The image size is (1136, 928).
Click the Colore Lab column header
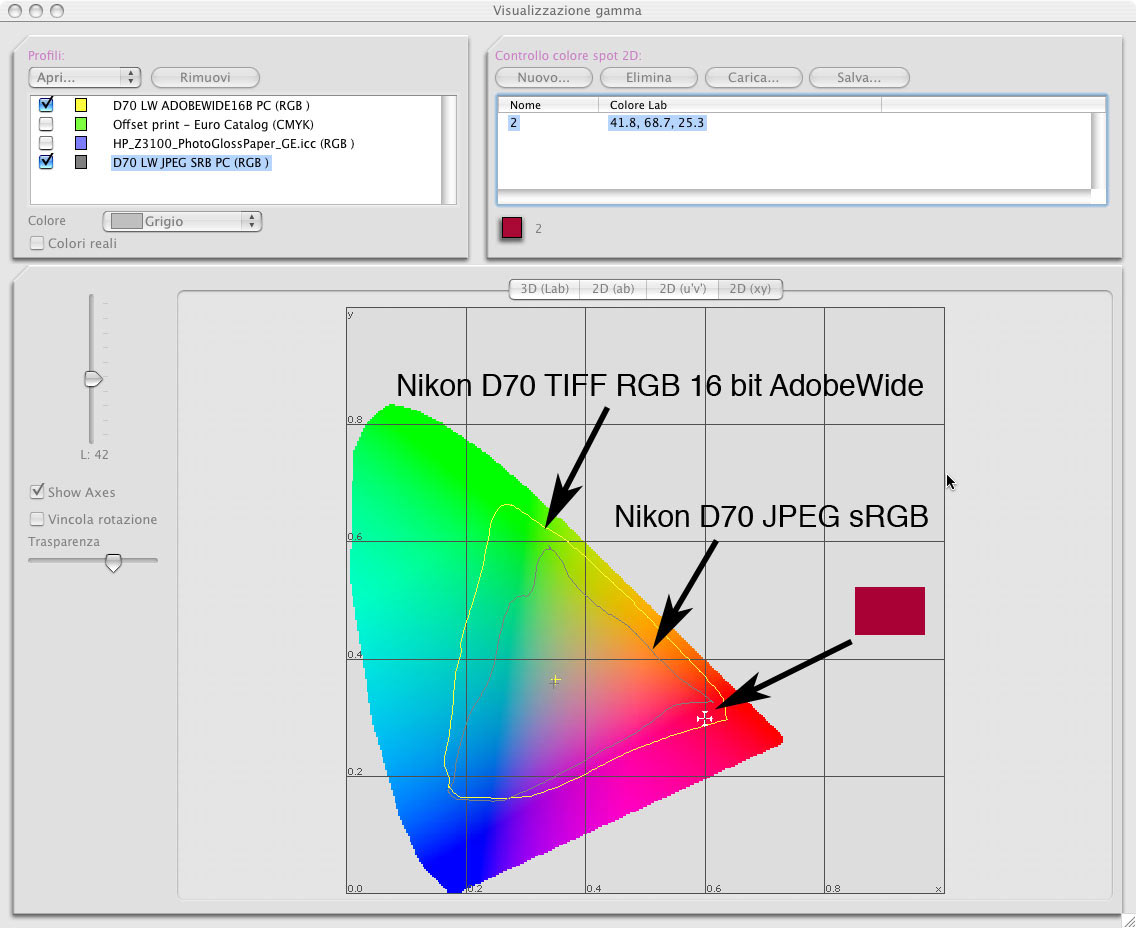click(740, 105)
